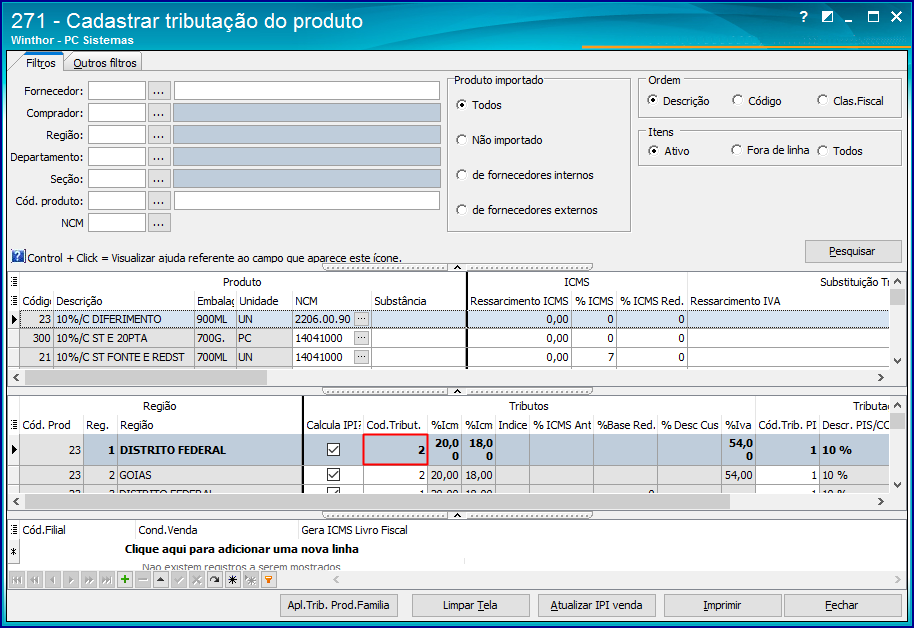Sort by Descrição column header
Viewport: 914px width, 628px height.
tap(124, 301)
